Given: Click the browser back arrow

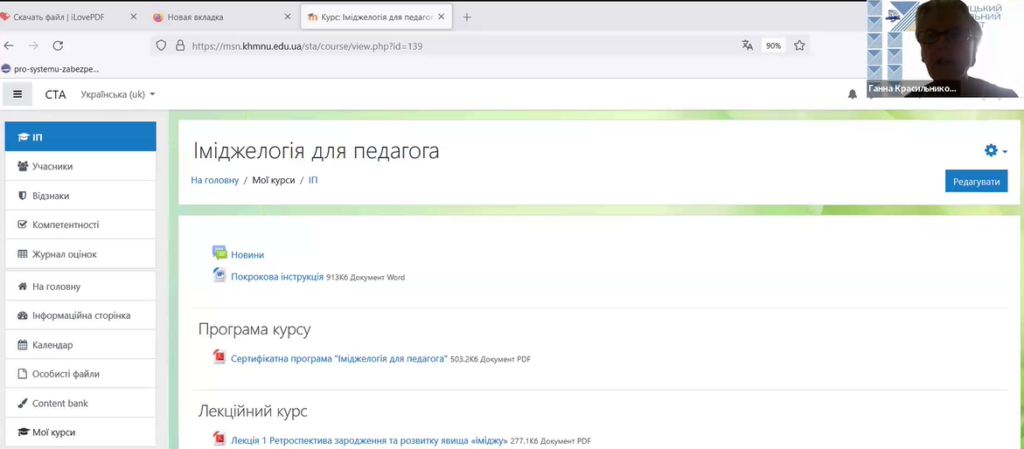Looking at the screenshot, I should tap(9, 46).
